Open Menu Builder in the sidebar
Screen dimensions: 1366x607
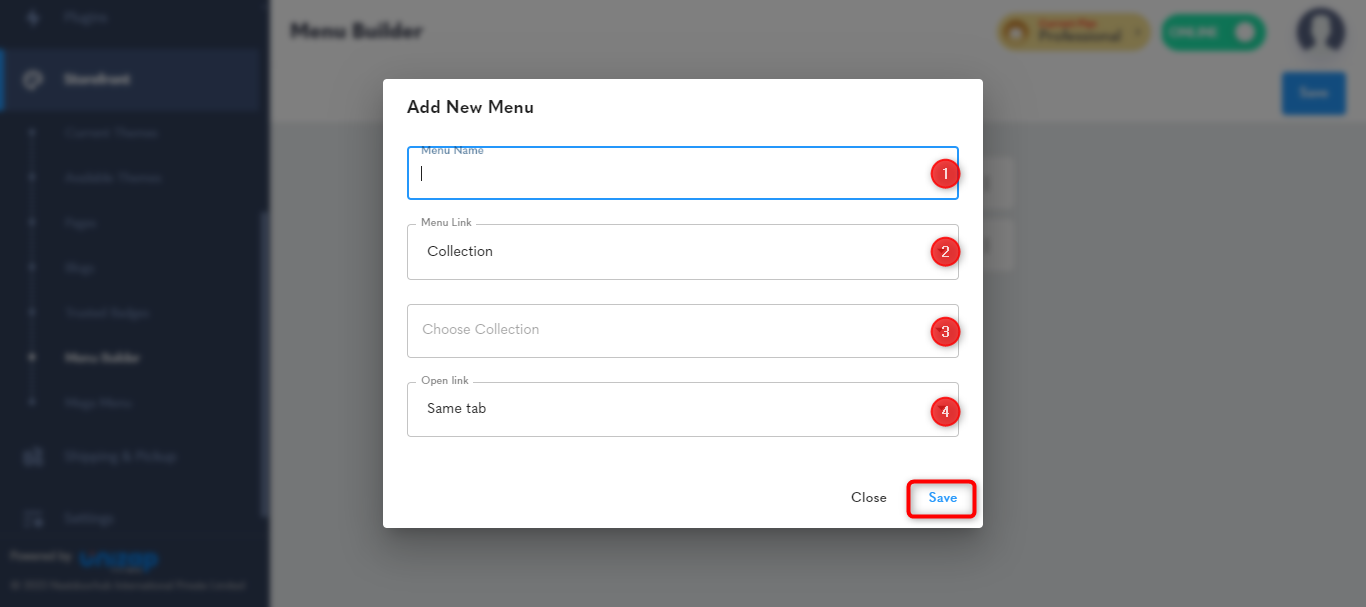pos(102,357)
